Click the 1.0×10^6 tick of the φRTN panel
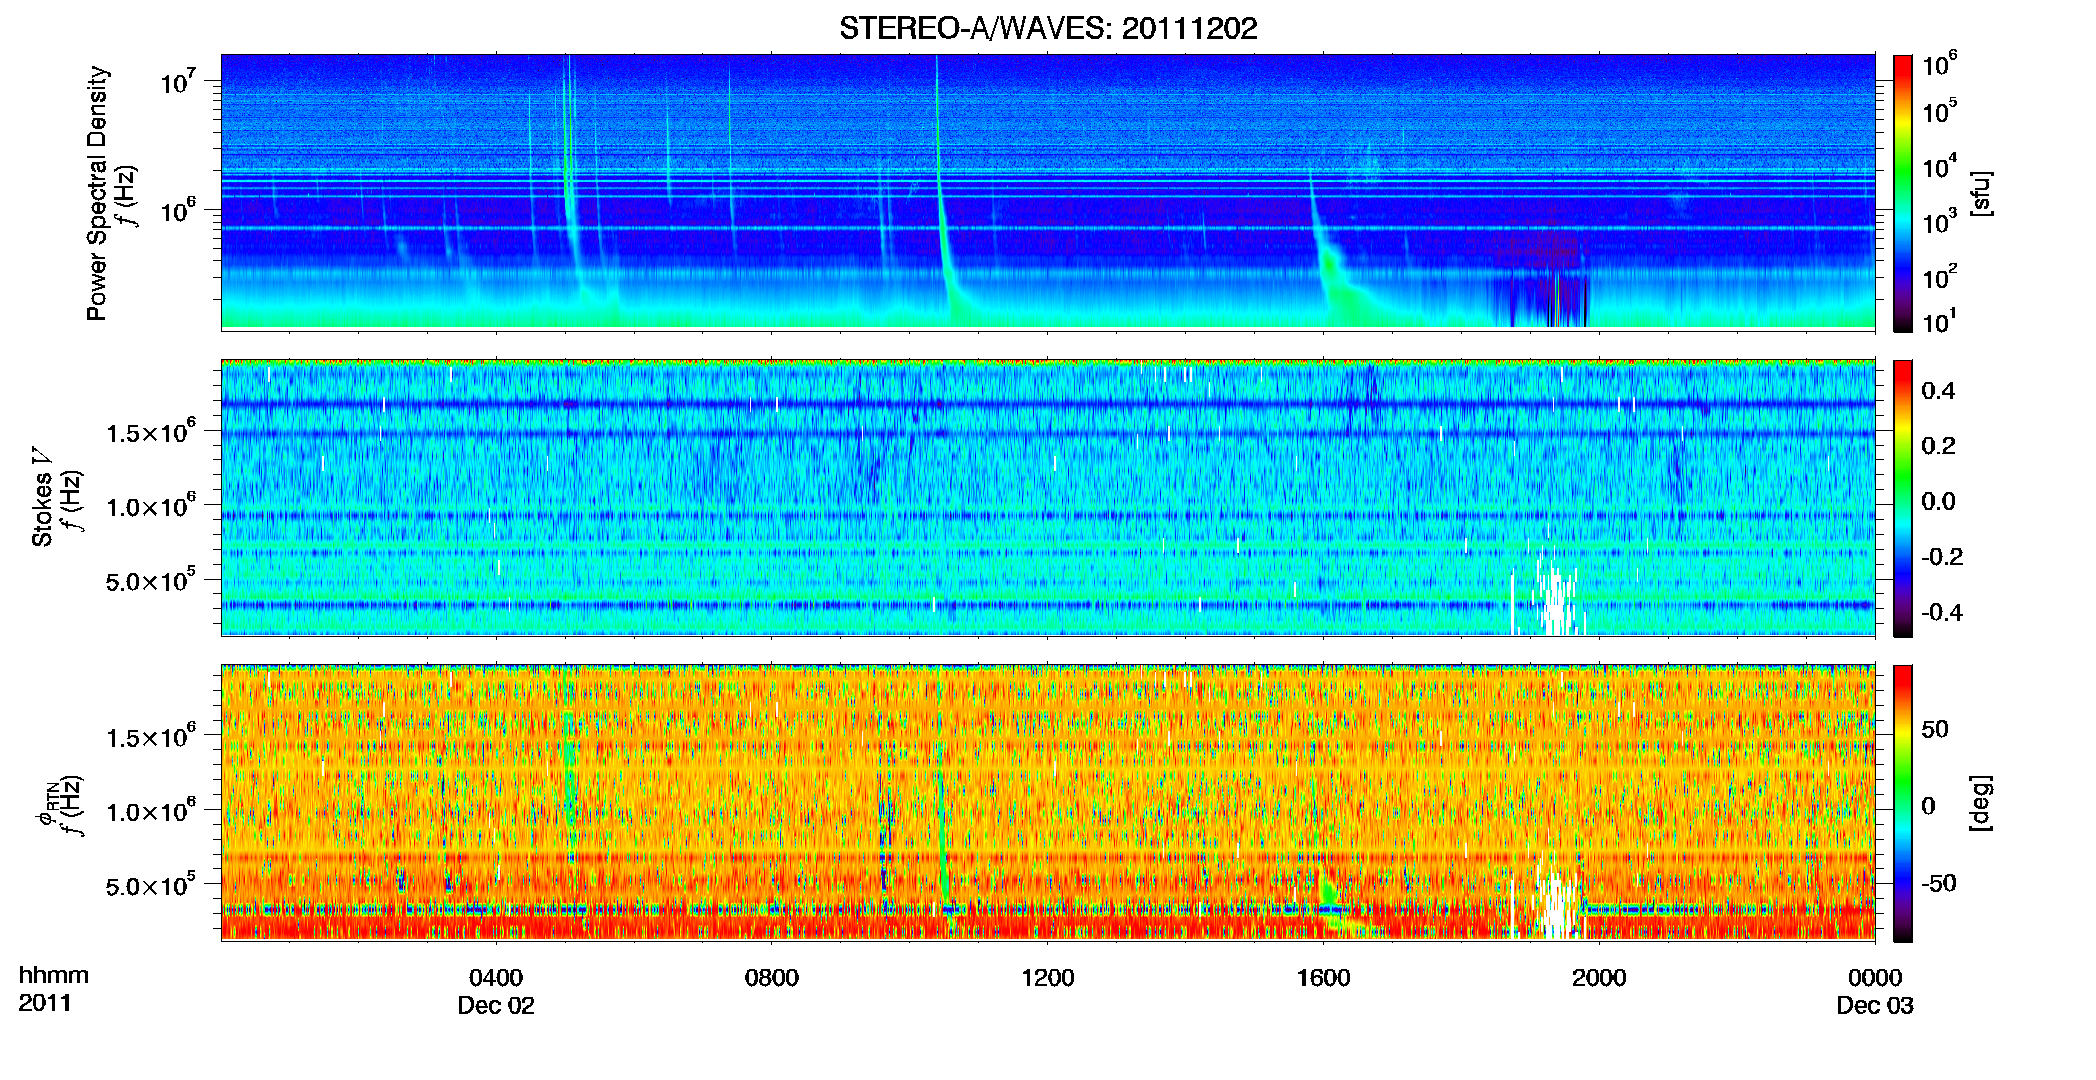This screenshot has height=1080, width=2096. click(151, 811)
